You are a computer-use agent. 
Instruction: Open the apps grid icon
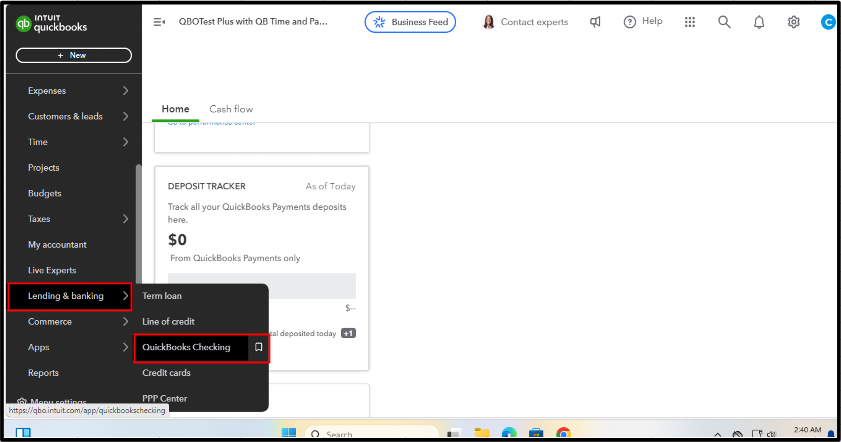(x=690, y=22)
